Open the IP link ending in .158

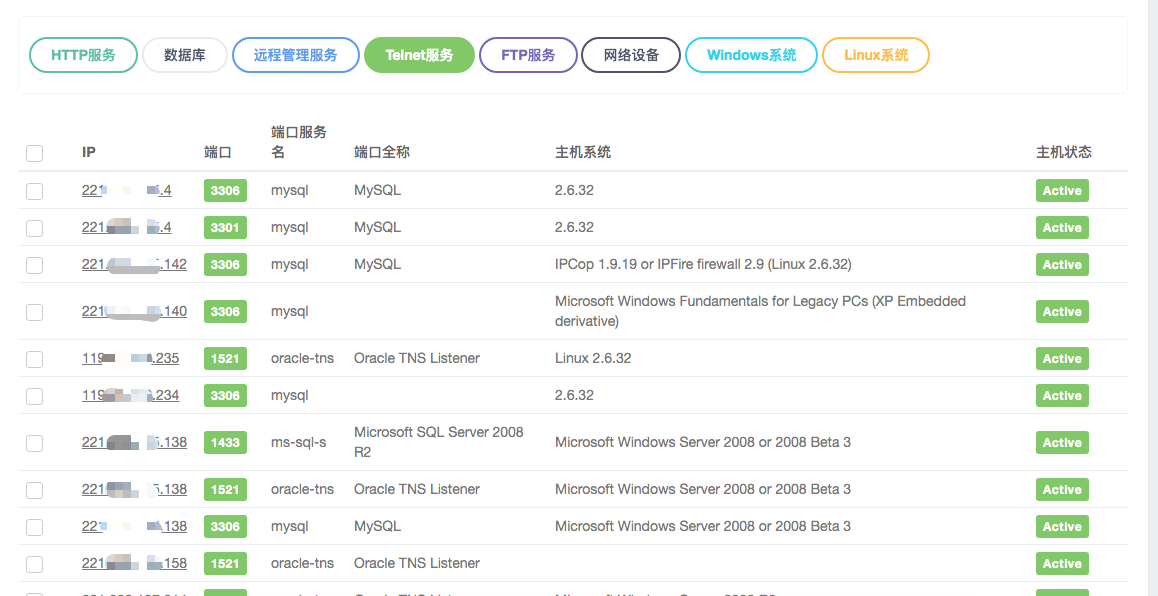134,563
